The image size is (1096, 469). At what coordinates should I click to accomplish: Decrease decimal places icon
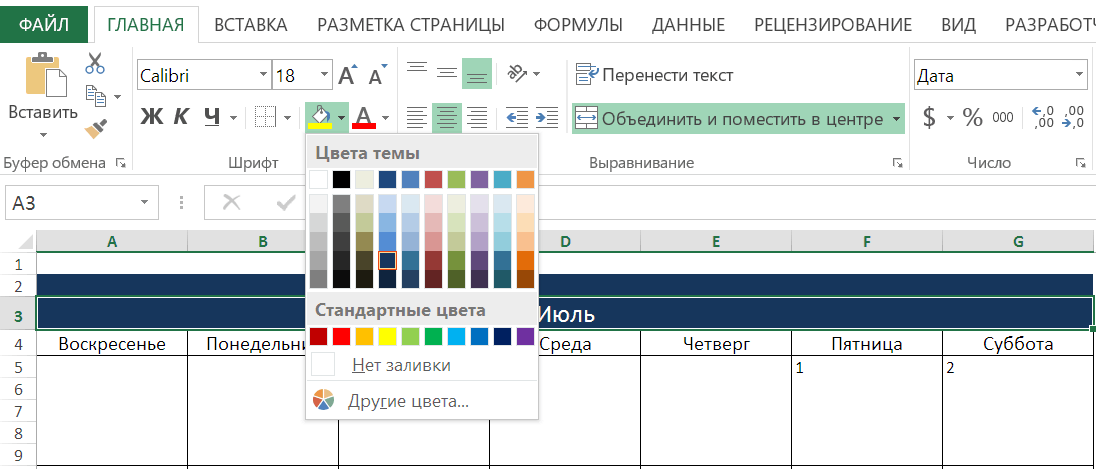pyautogui.click(x=1072, y=117)
